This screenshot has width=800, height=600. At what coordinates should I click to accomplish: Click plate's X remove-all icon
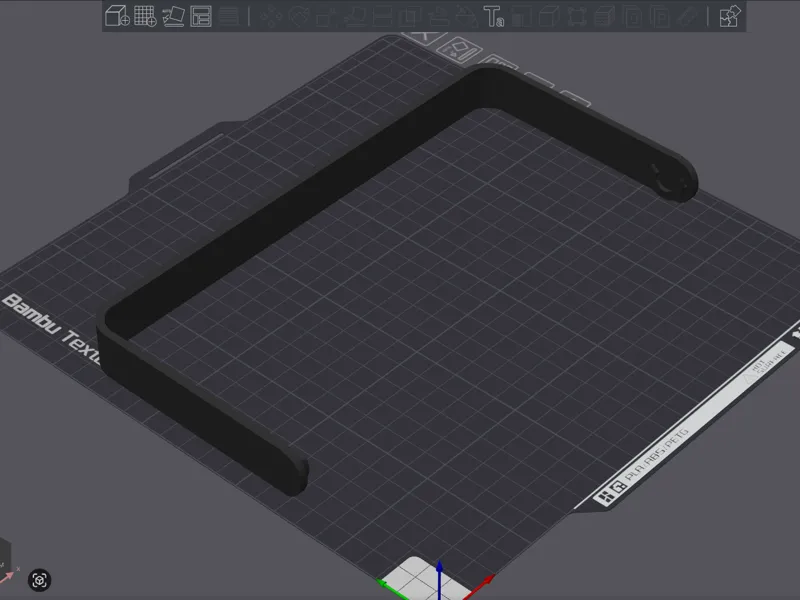pos(425,37)
